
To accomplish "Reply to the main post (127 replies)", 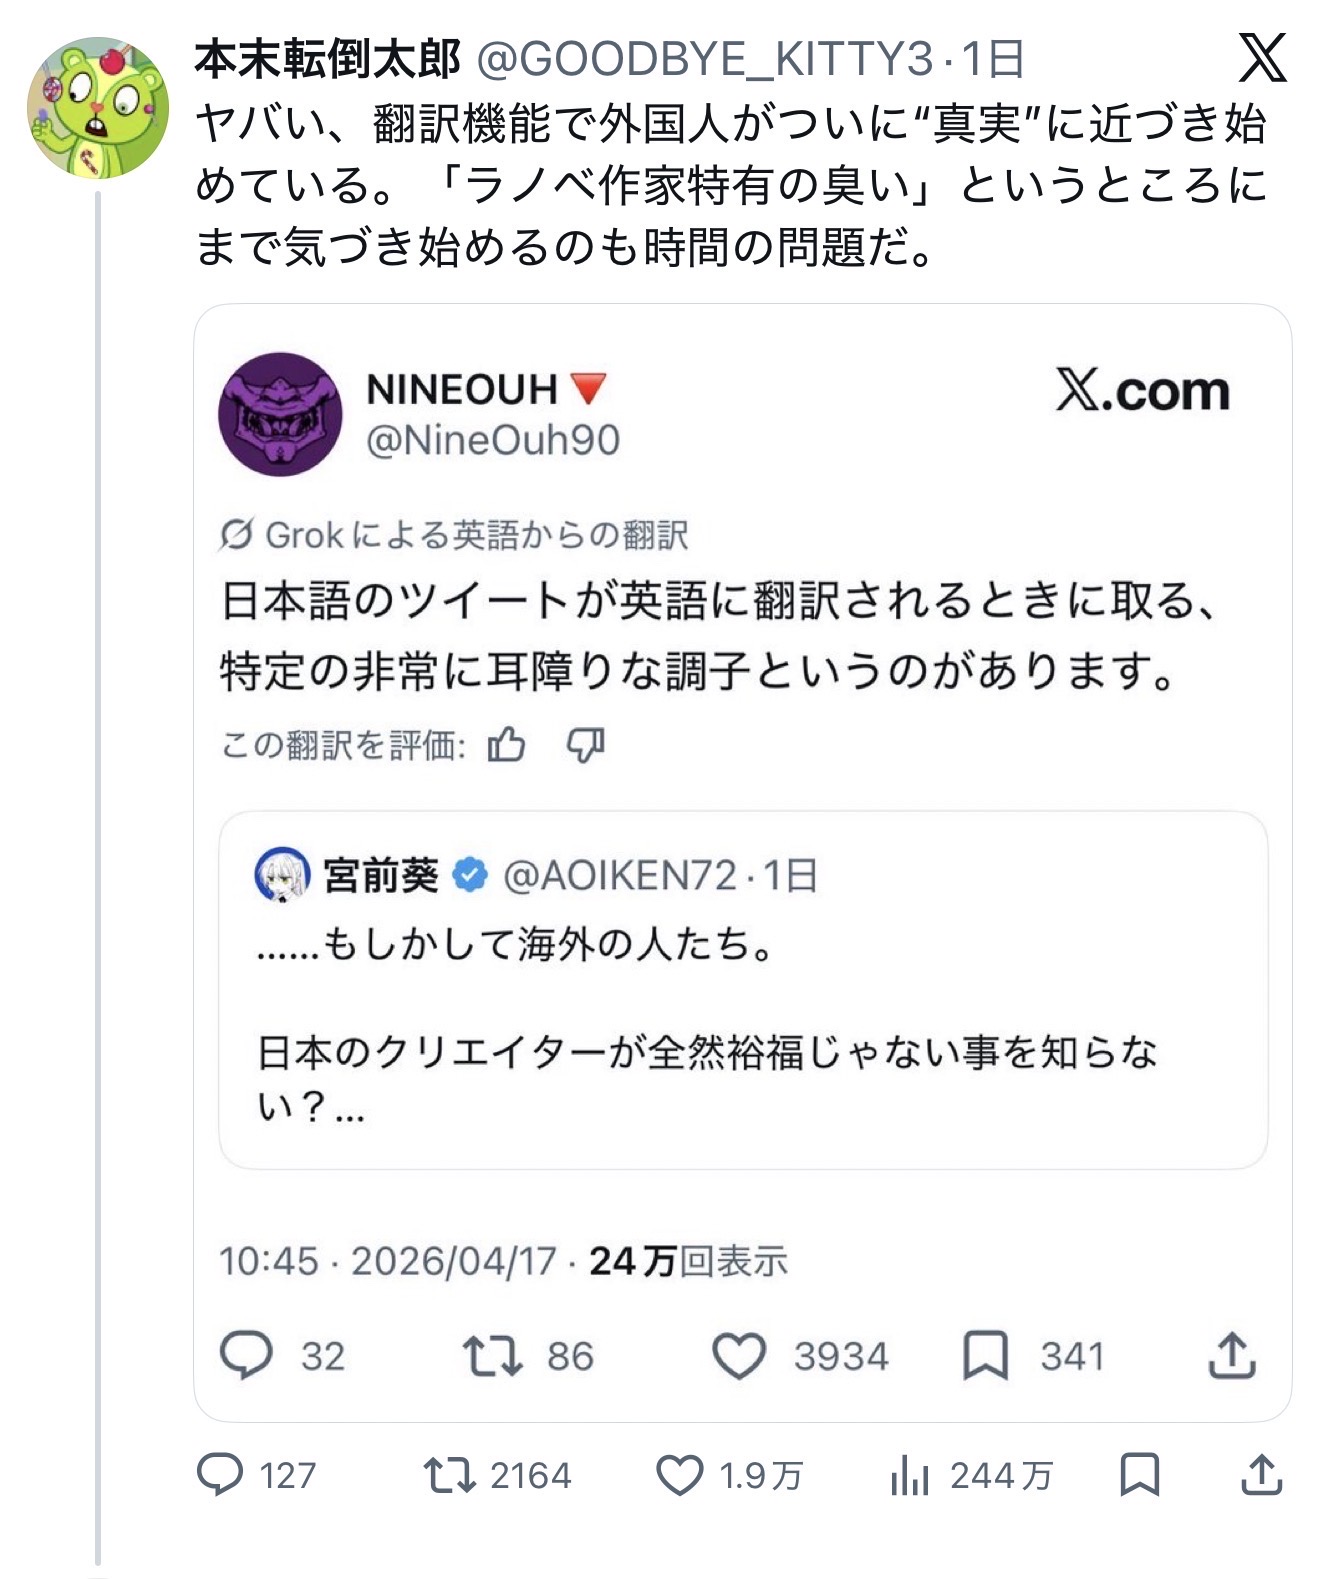I will 220,1475.
